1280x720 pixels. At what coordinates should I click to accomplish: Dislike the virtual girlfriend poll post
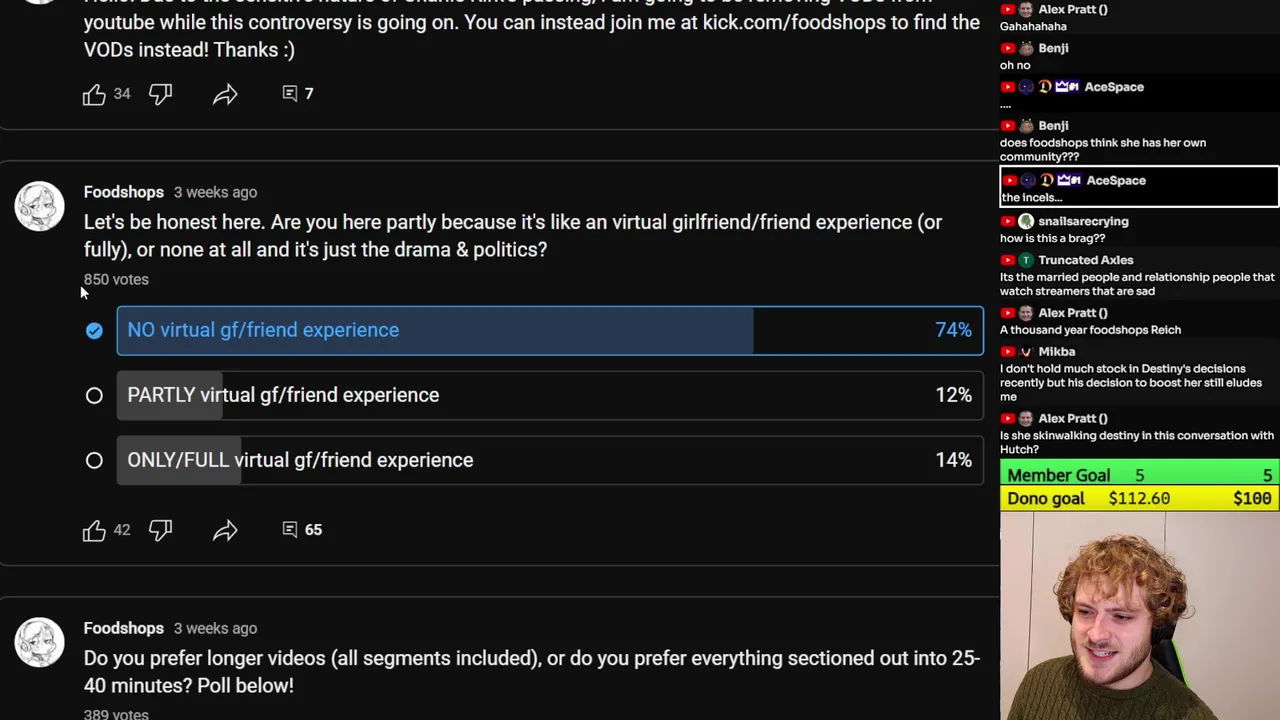pos(160,530)
